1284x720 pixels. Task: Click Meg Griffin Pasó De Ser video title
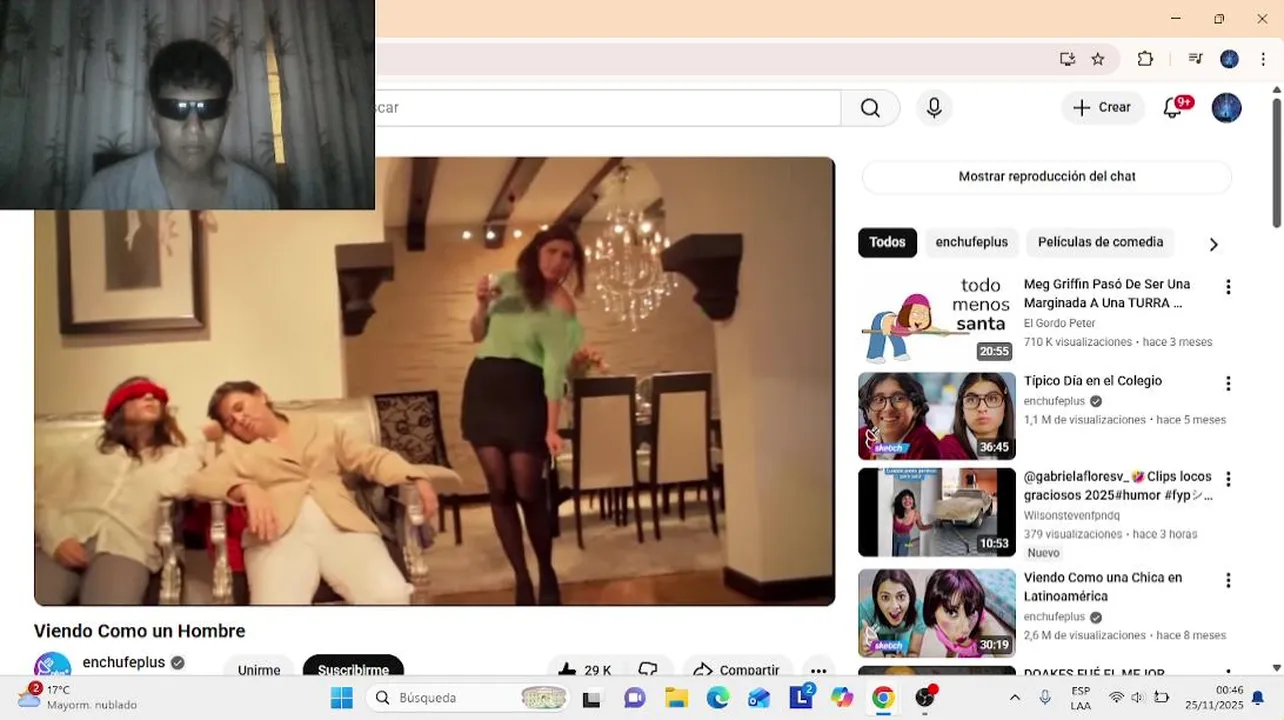[1107, 294]
